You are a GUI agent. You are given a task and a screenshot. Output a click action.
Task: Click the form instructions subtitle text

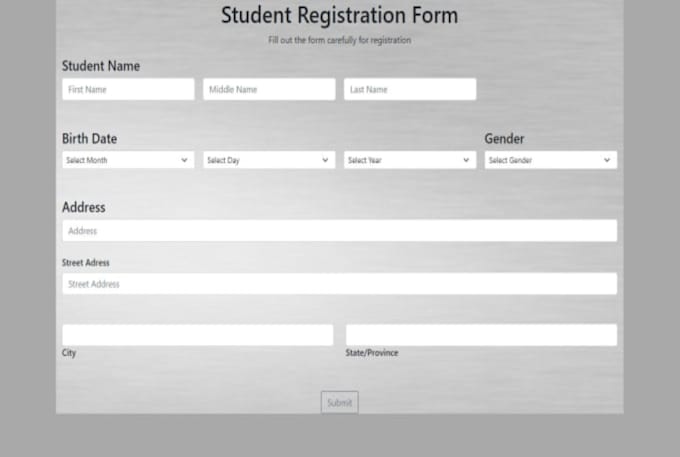point(339,41)
